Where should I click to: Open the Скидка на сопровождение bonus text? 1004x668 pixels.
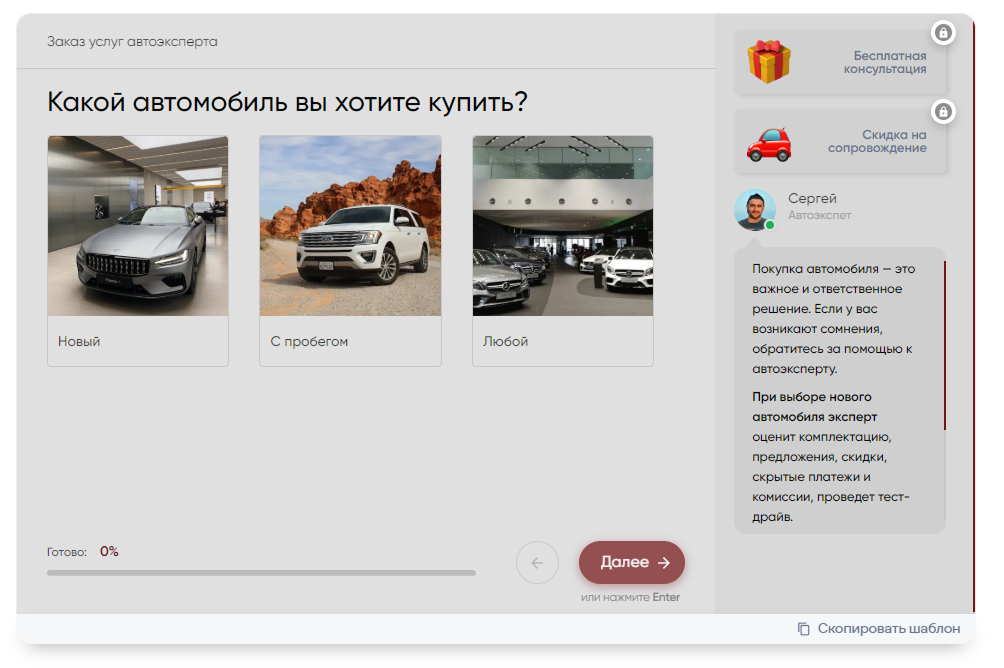pos(876,141)
